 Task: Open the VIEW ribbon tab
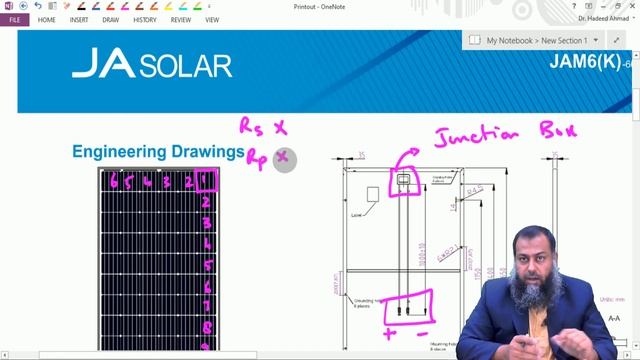[x=212, y=20]
